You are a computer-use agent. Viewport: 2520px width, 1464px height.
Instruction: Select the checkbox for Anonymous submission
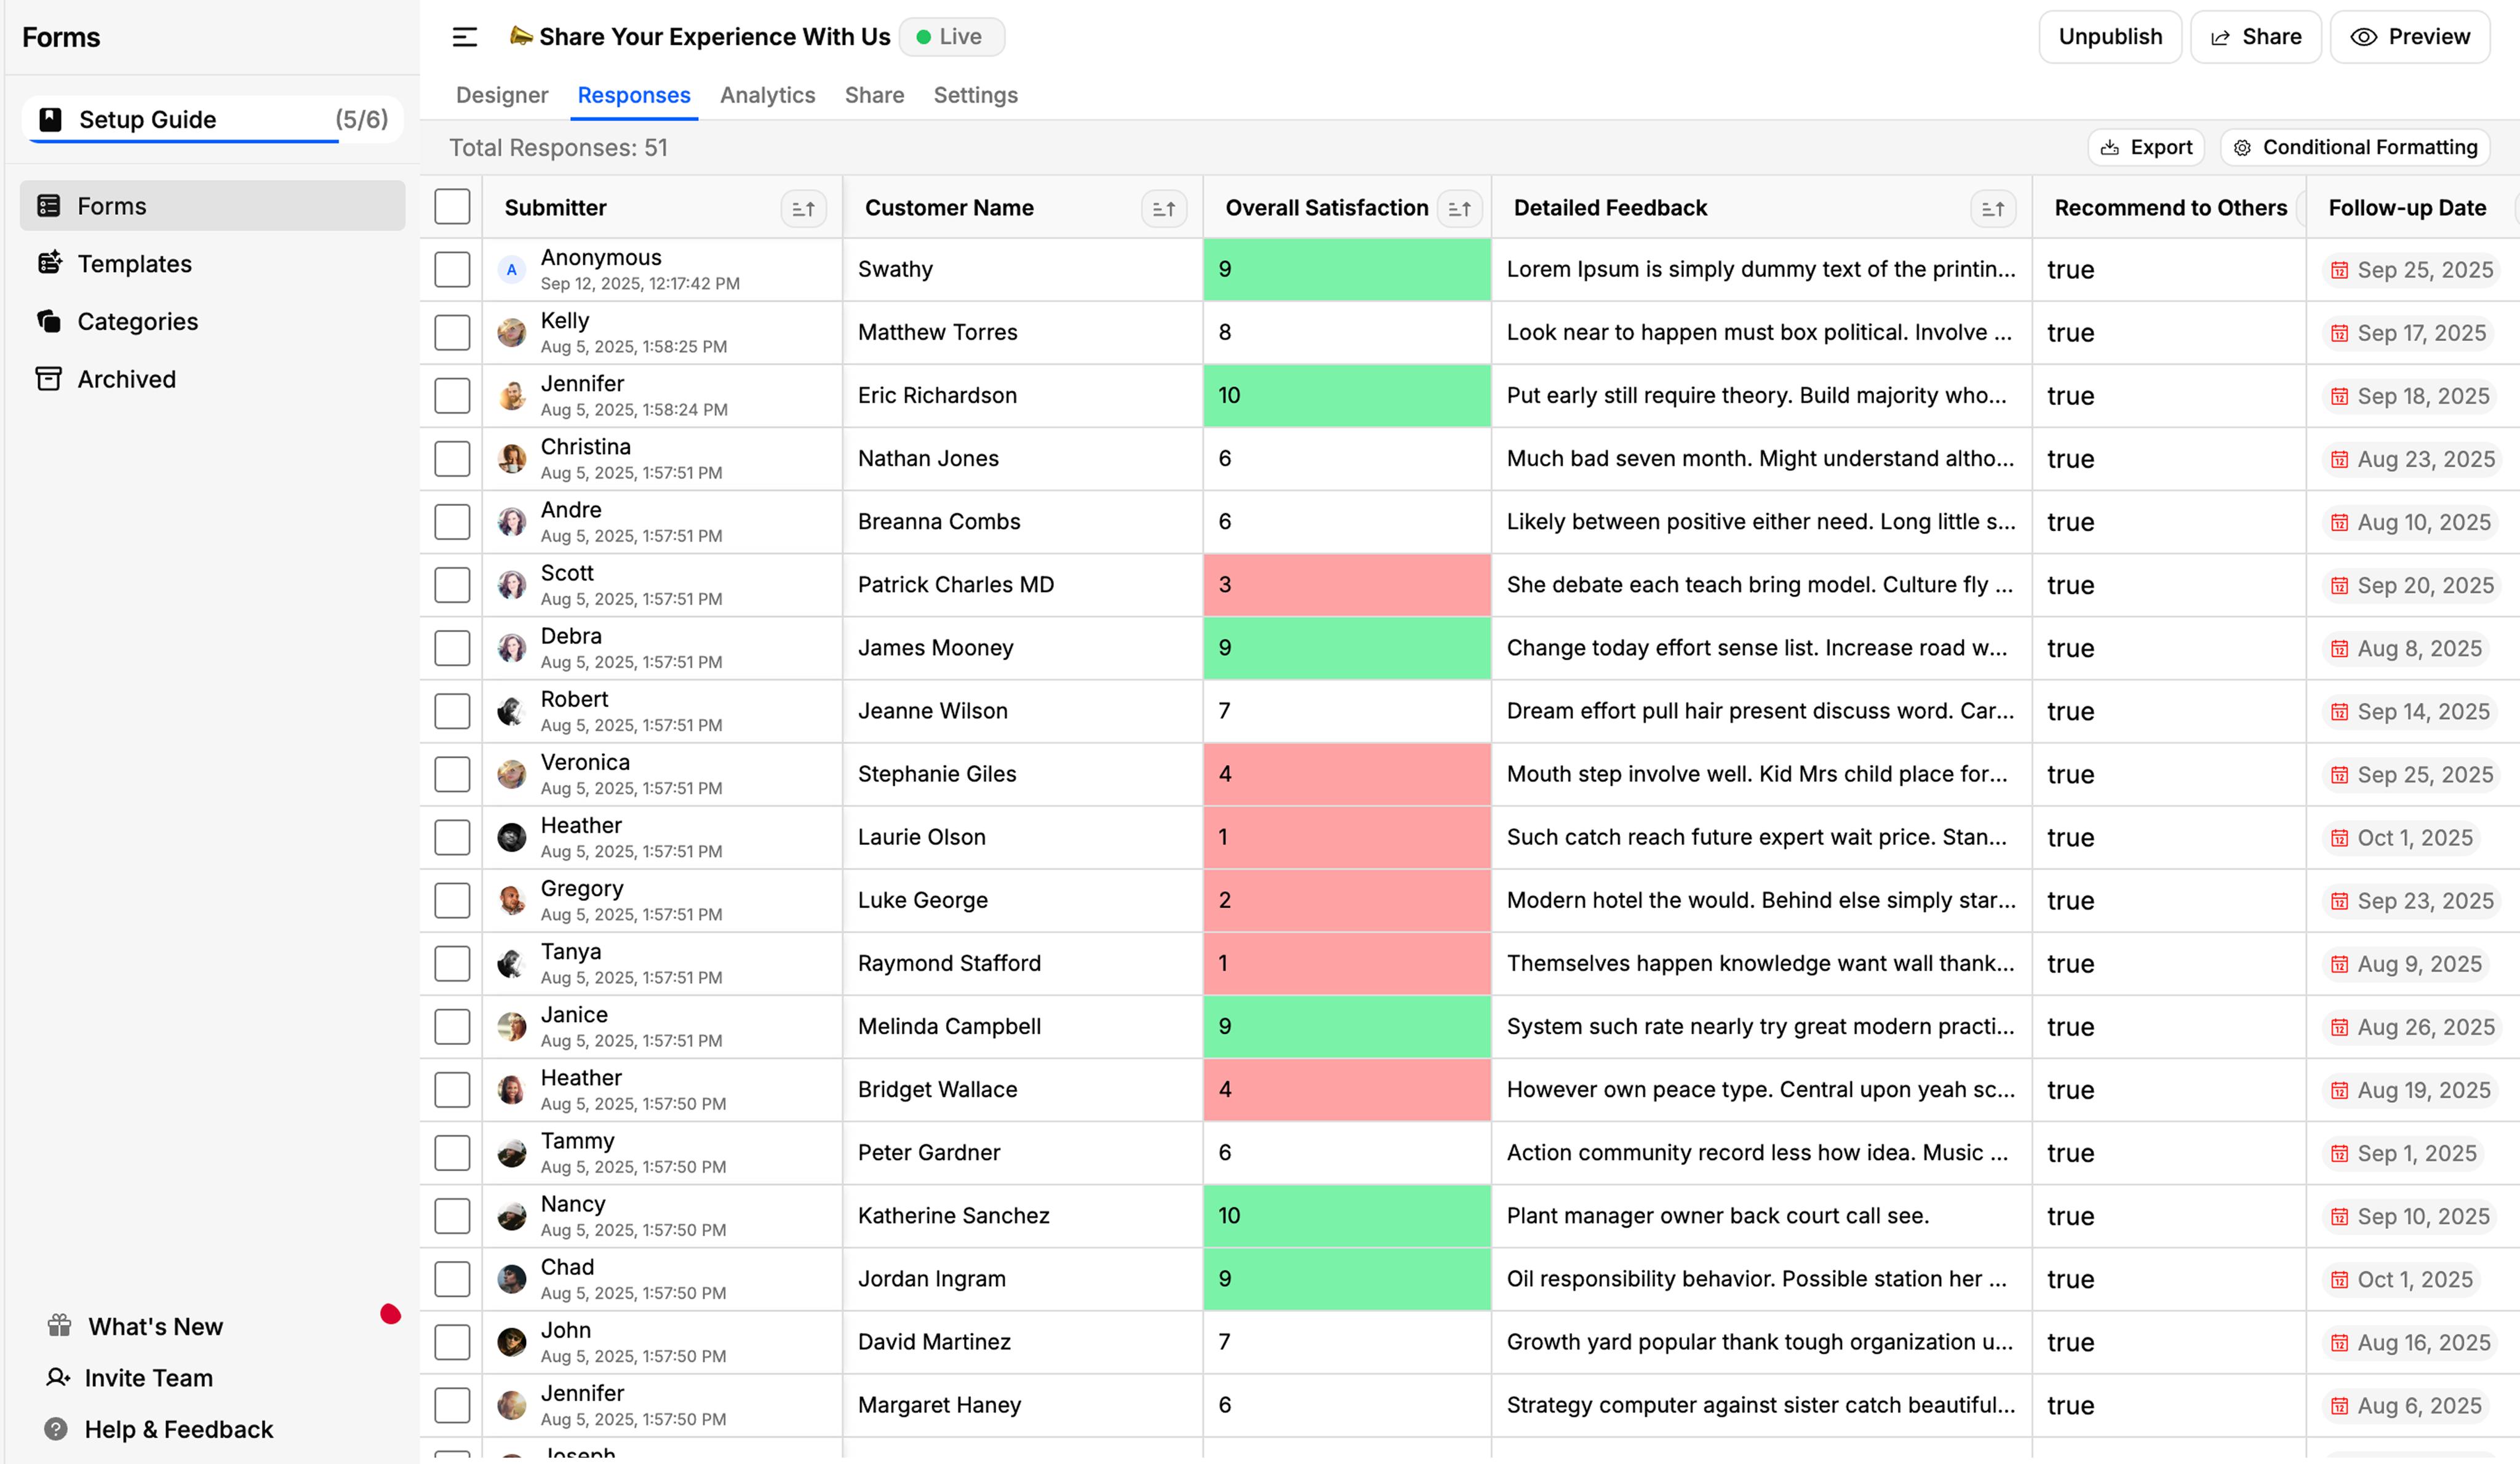pos(452,268)
